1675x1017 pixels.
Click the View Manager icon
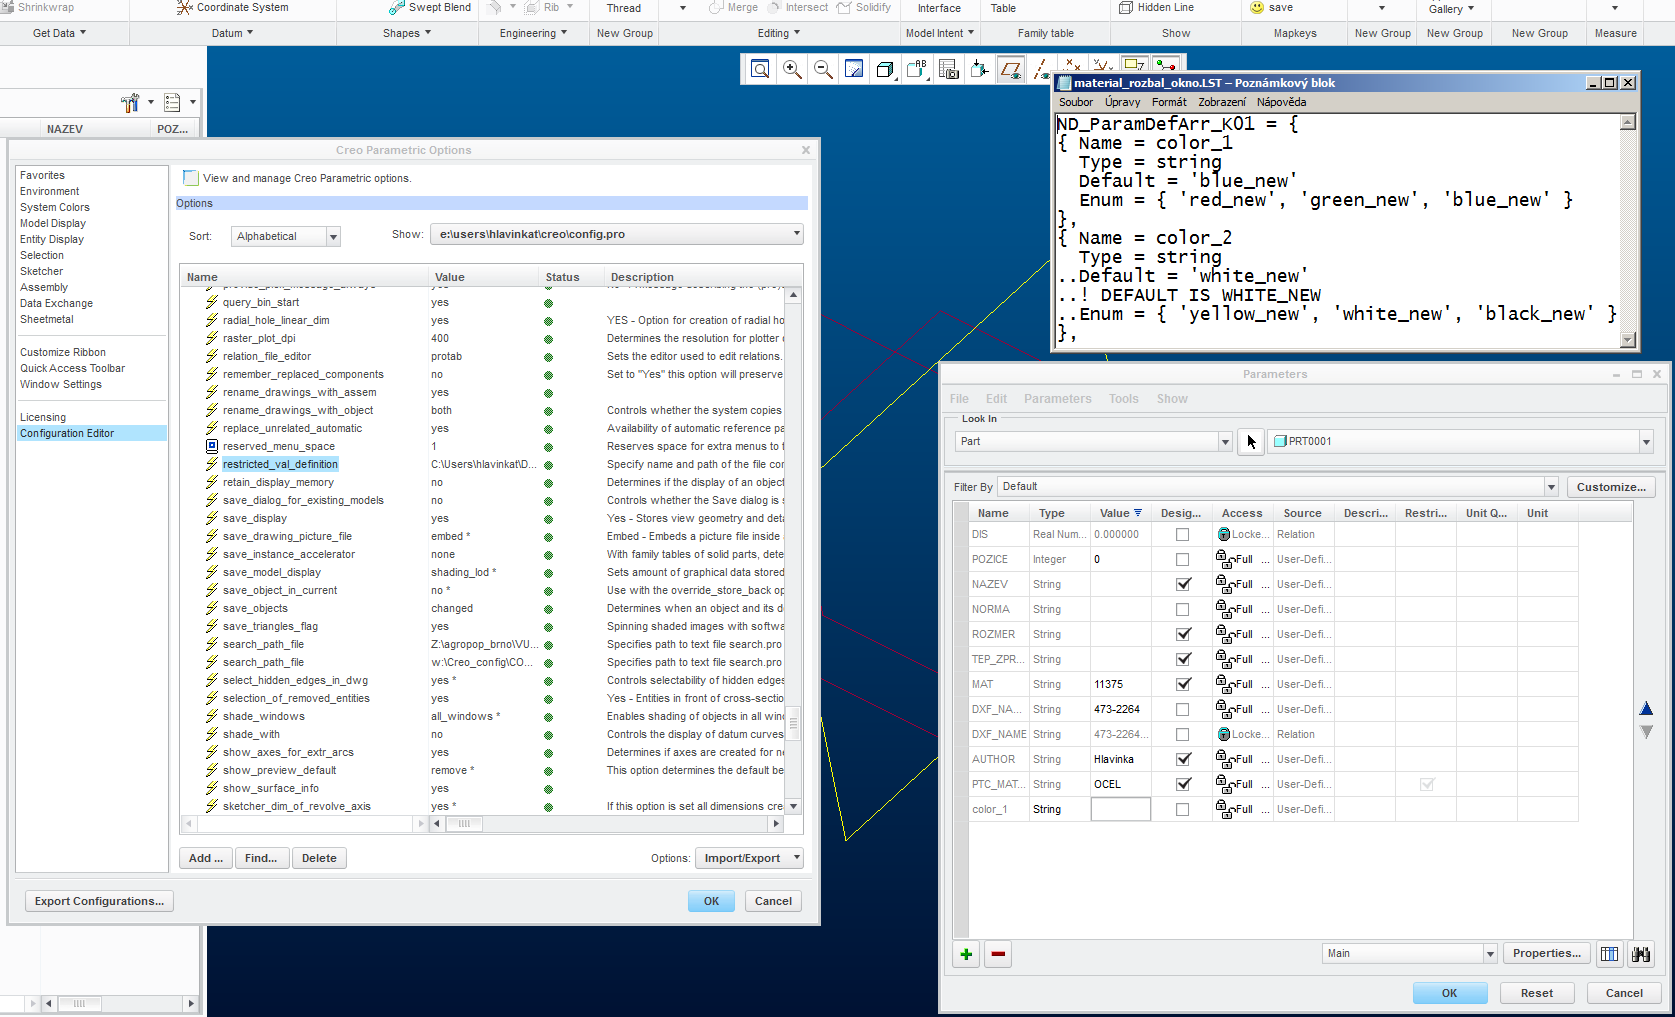949,69
